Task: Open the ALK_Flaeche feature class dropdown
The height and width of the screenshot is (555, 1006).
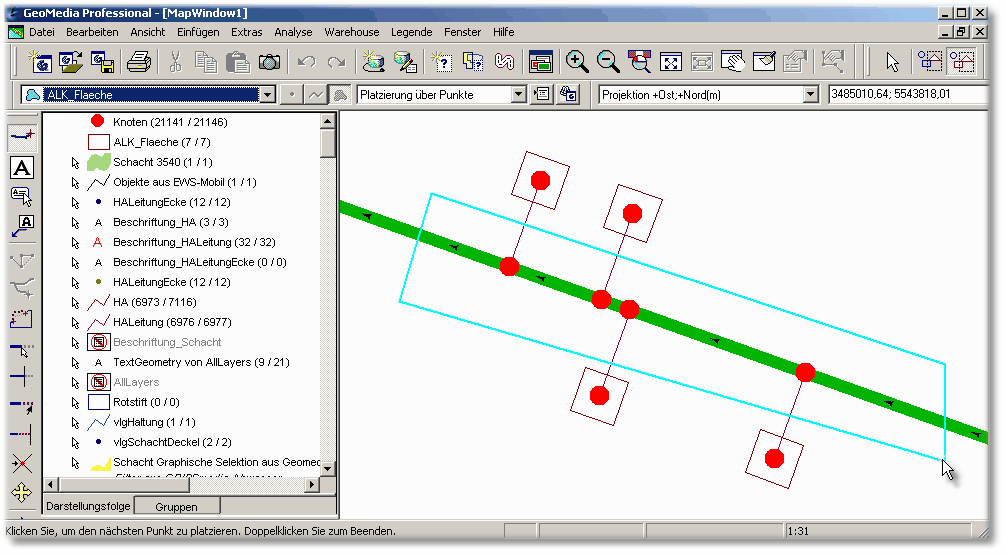Action: 267,95
